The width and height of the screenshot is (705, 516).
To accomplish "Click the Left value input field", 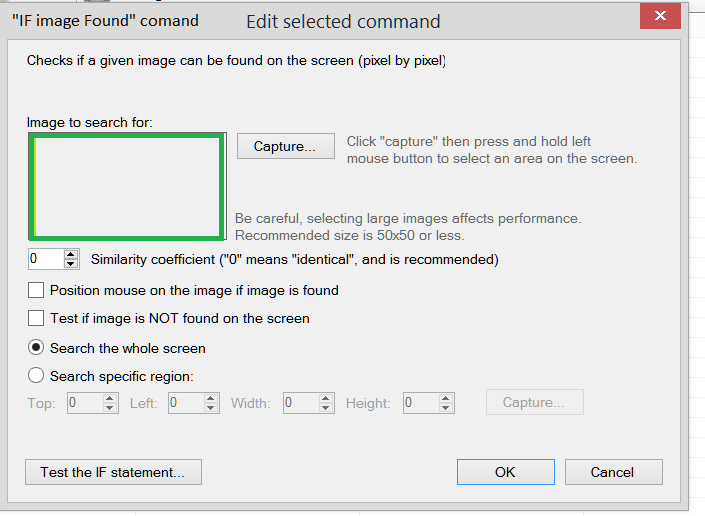I will point(185,403).
